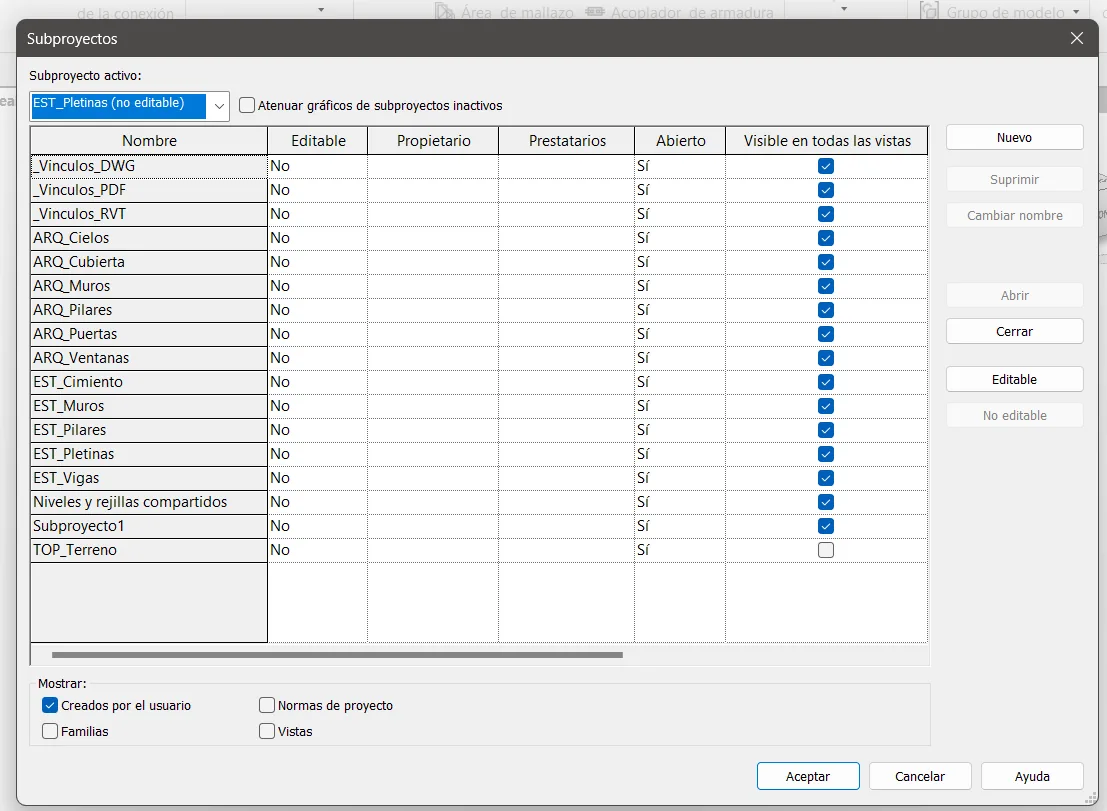Click the Prestatarios column header
Screen dimensions: 1107x811
point(567,140)
